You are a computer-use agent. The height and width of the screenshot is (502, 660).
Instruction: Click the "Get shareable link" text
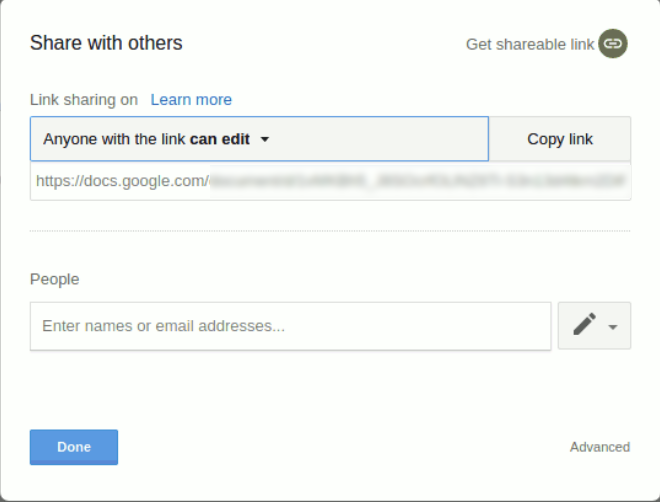click(530, 44)
